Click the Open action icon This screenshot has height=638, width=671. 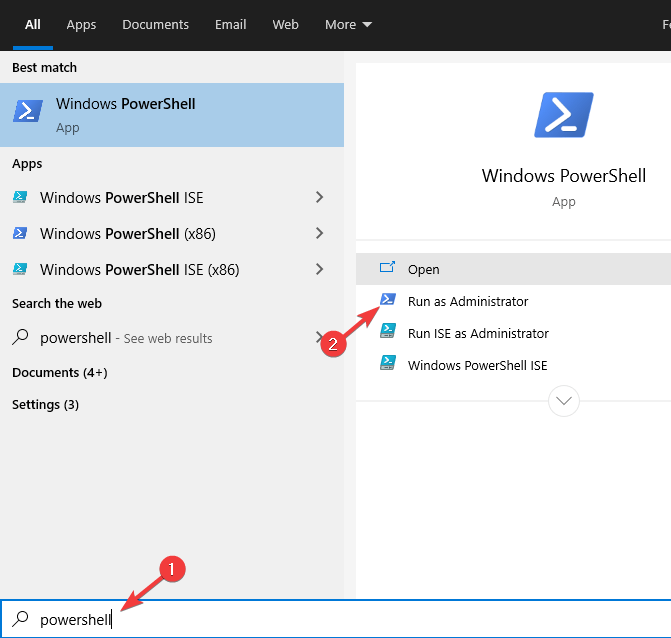[387, 267]
